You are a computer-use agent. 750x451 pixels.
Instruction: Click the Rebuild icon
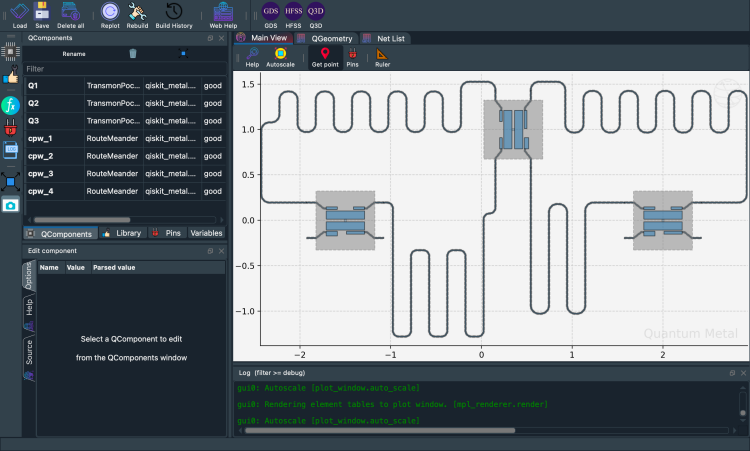click(x=137, y=15)
